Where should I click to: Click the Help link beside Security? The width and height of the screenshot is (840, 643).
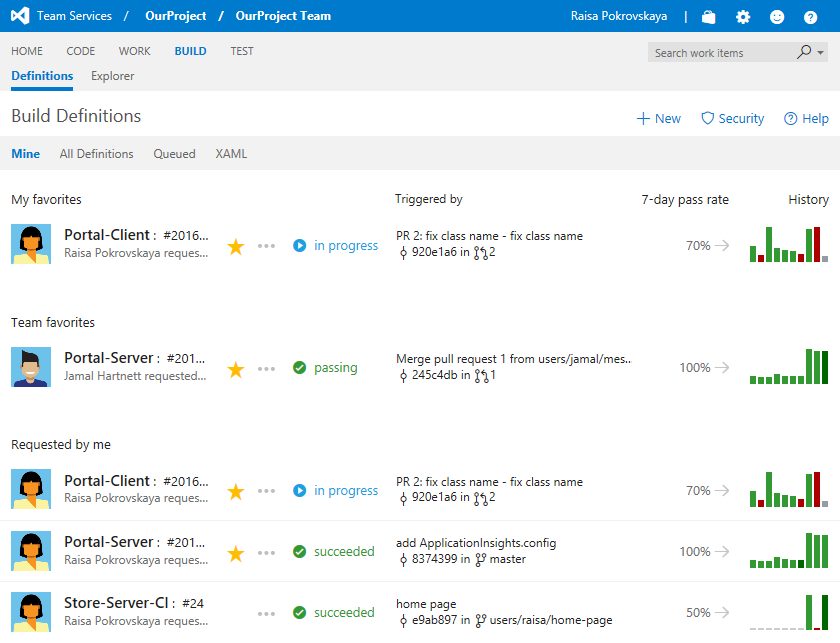[x=806, y=118]
